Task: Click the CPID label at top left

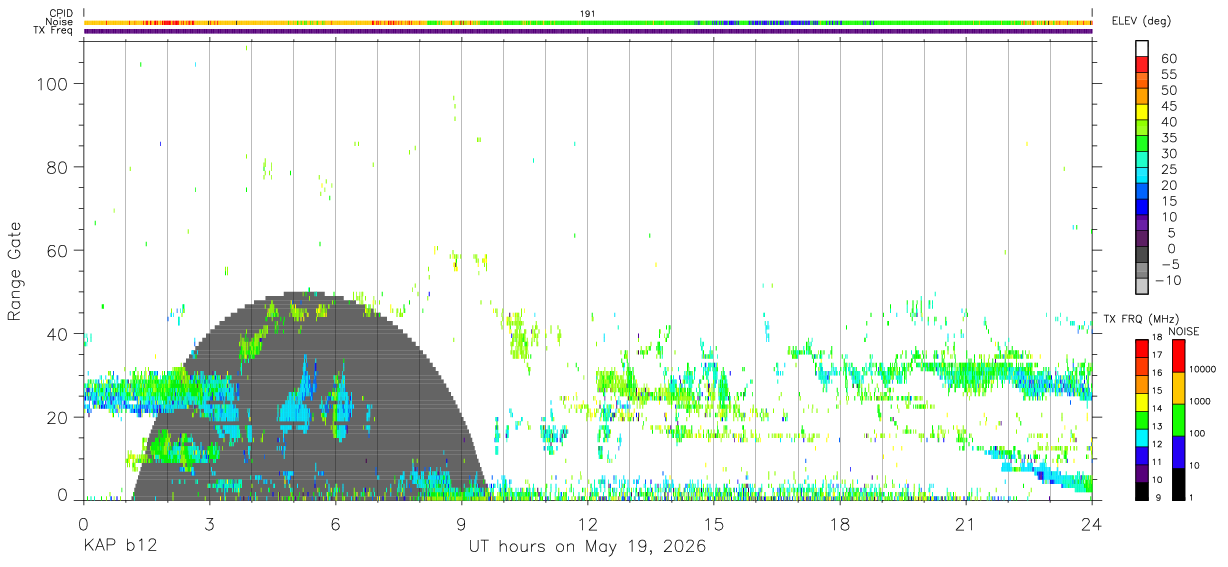Action: point(61,13)
